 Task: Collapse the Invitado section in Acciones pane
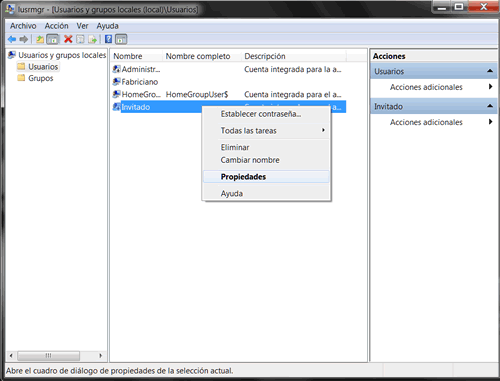click(x=490, y=106)
